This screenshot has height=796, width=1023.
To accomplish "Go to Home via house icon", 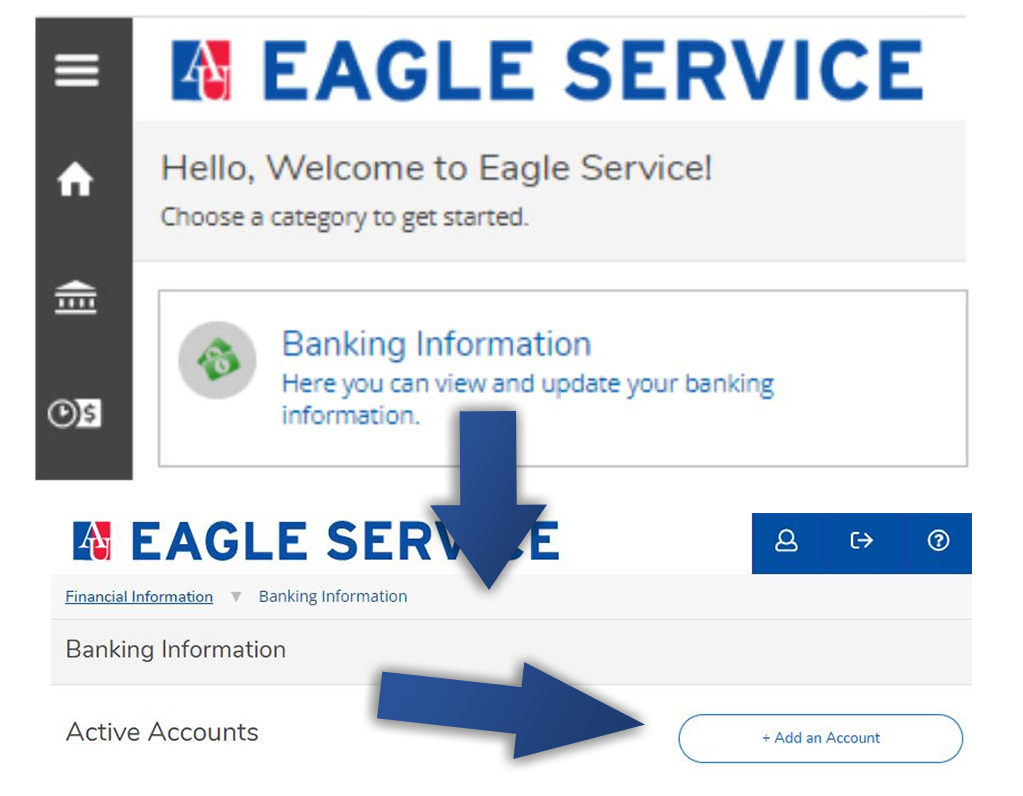I will pyautogui.click(x=75, y=179).
